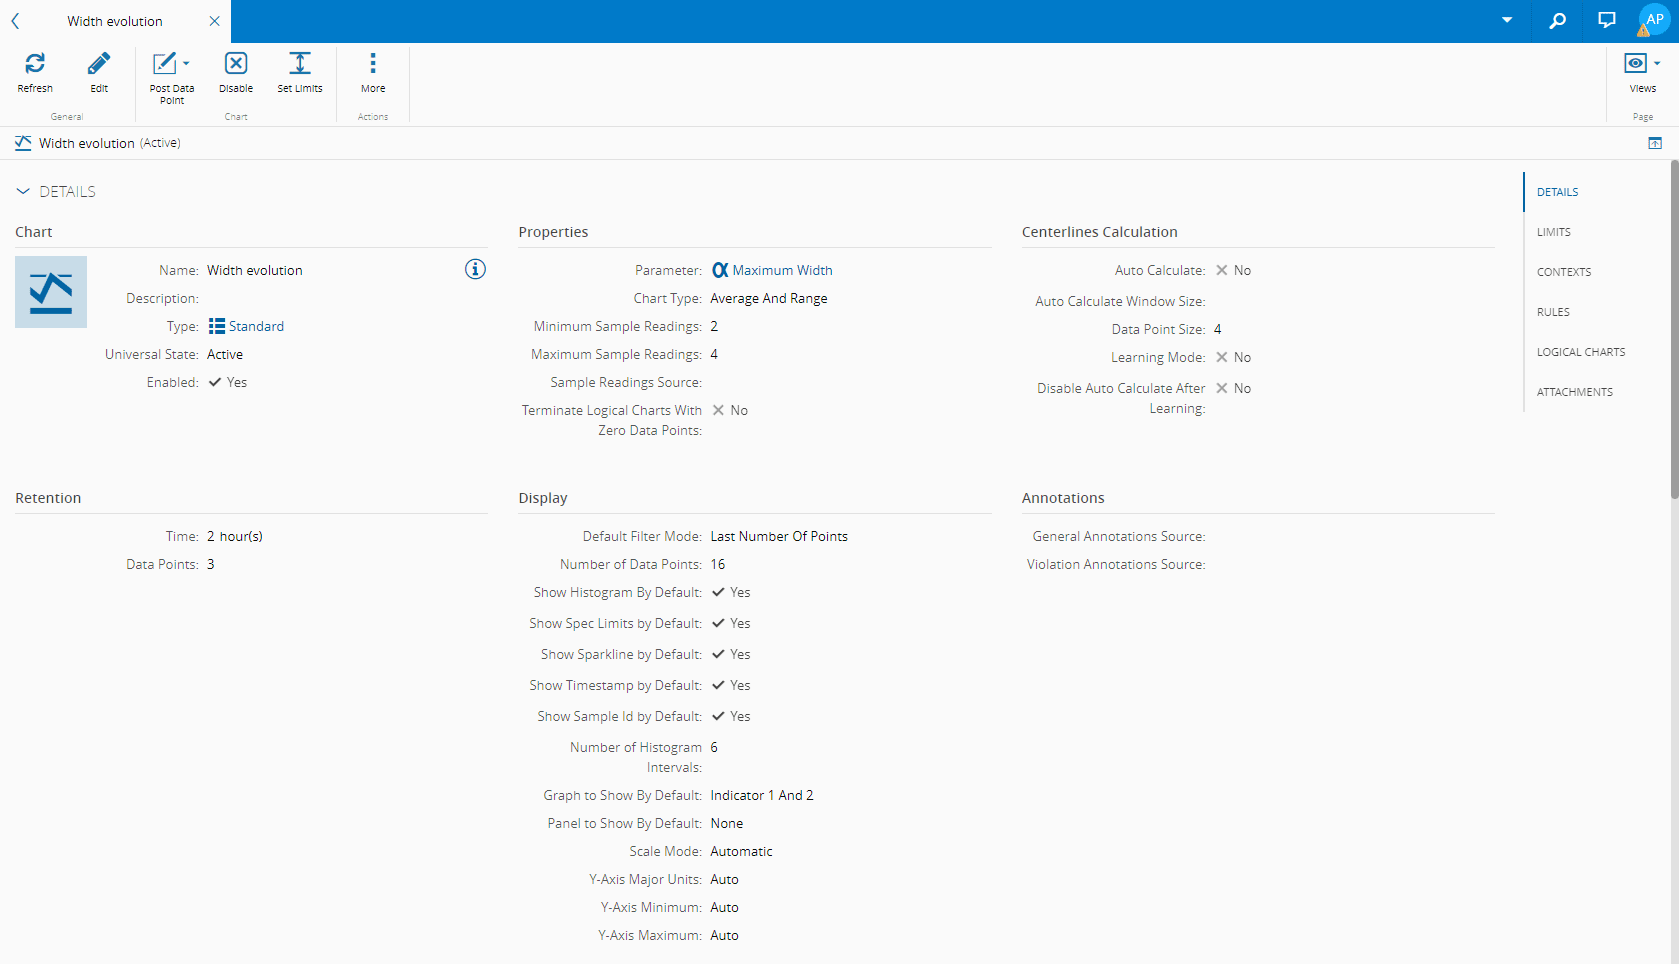The height and width of the screenshot is (964, 1679).
Task: Navigate to LOGICAL CHARTS section
Action: point(1581,352)
